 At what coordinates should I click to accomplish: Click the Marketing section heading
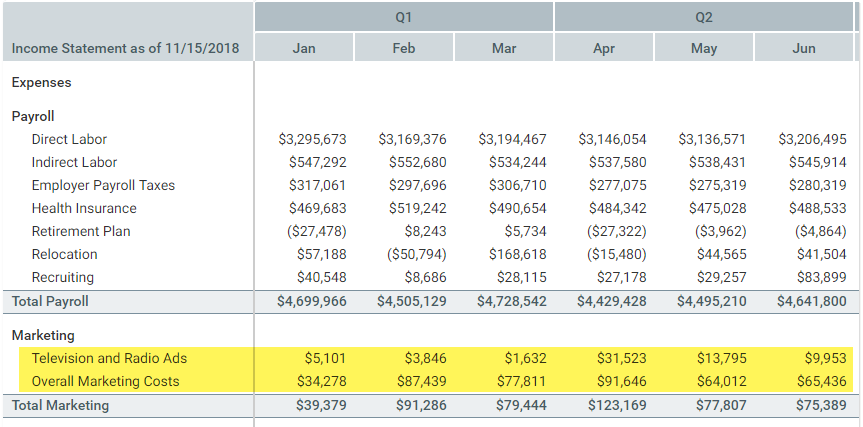[x=43, y=335]
